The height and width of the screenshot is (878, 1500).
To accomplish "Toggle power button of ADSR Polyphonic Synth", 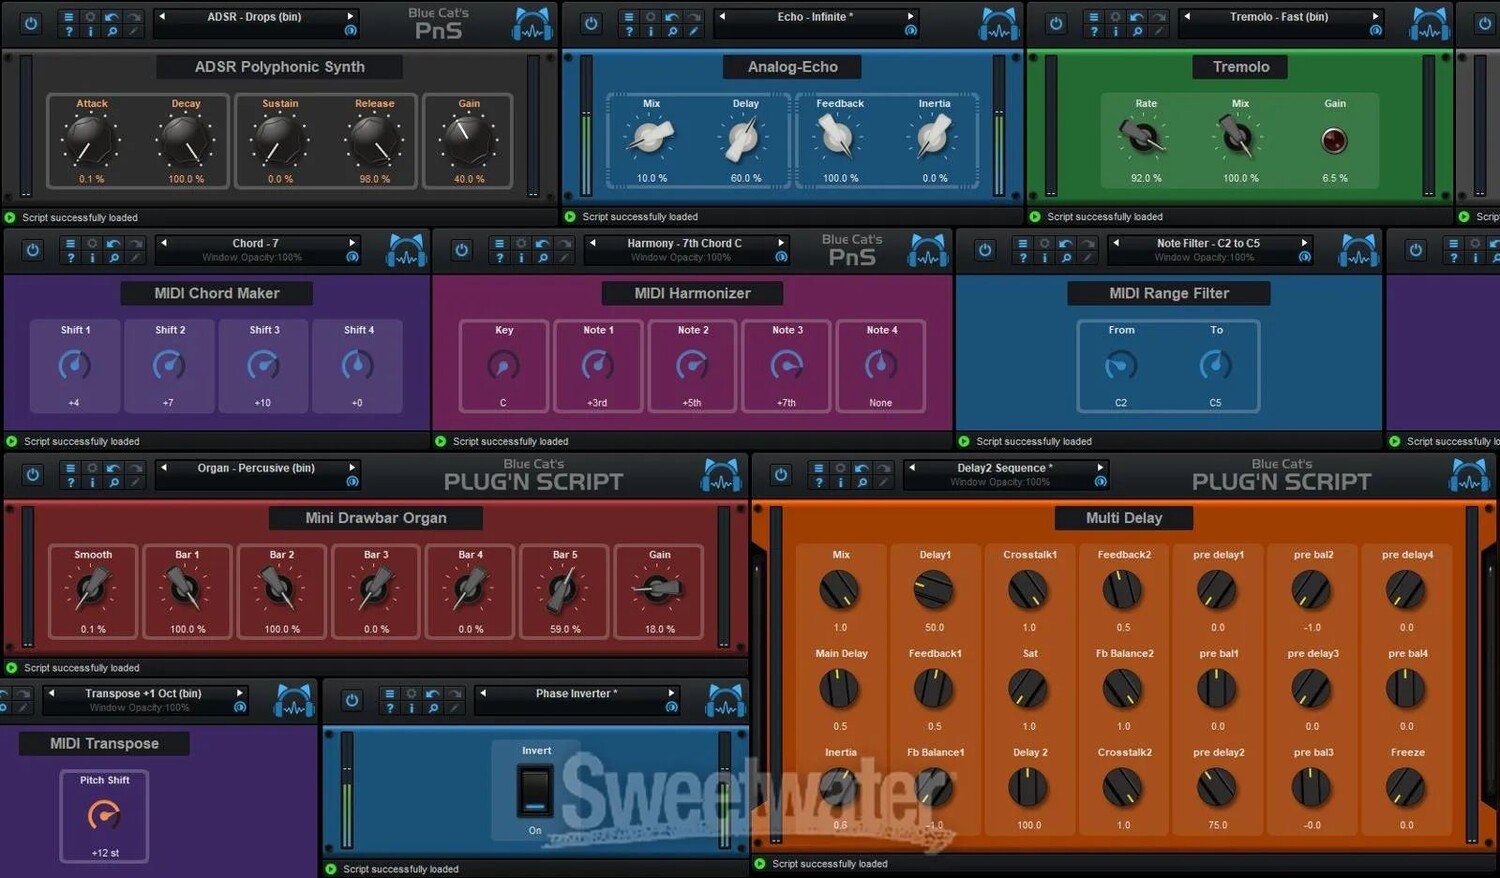I will [31, 23].
